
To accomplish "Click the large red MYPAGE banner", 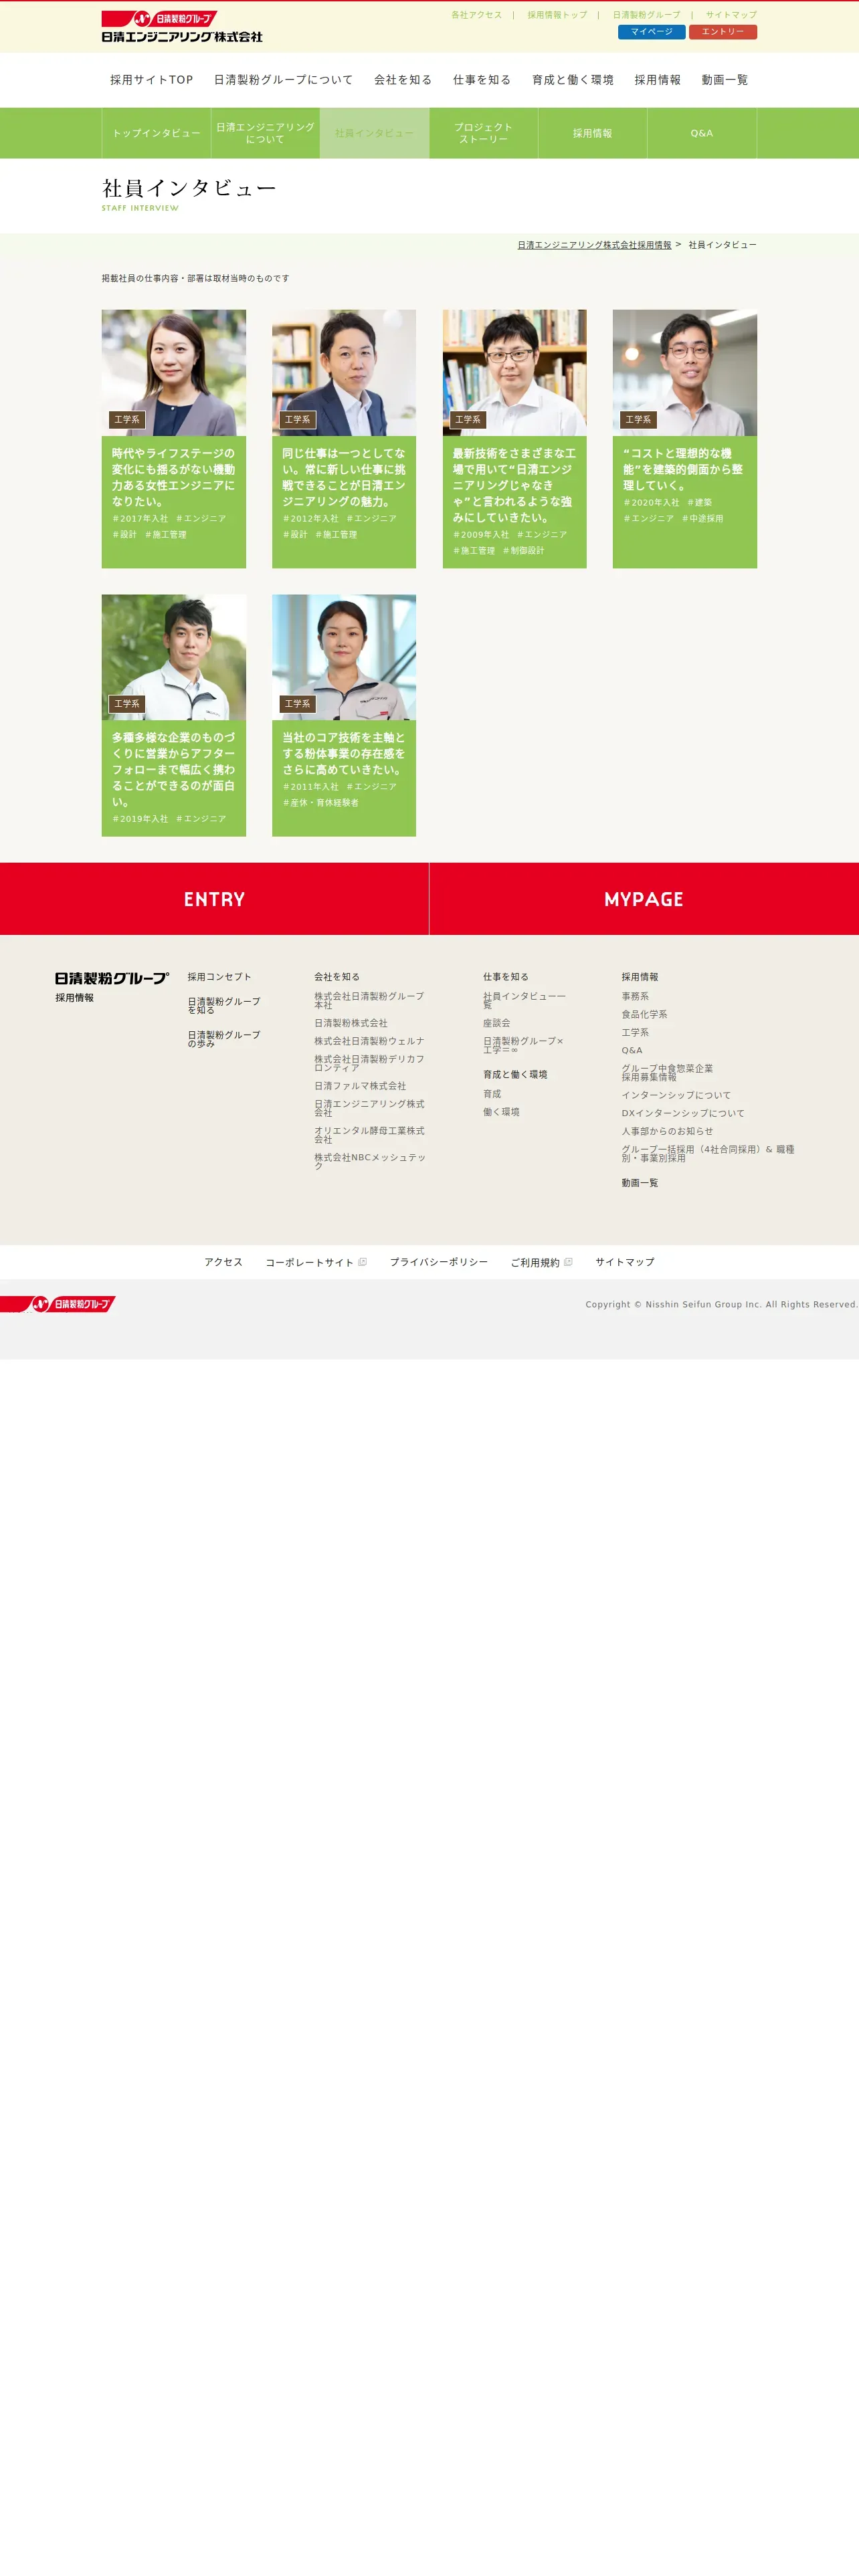I will pyautogui.click(x=644, y=899).
